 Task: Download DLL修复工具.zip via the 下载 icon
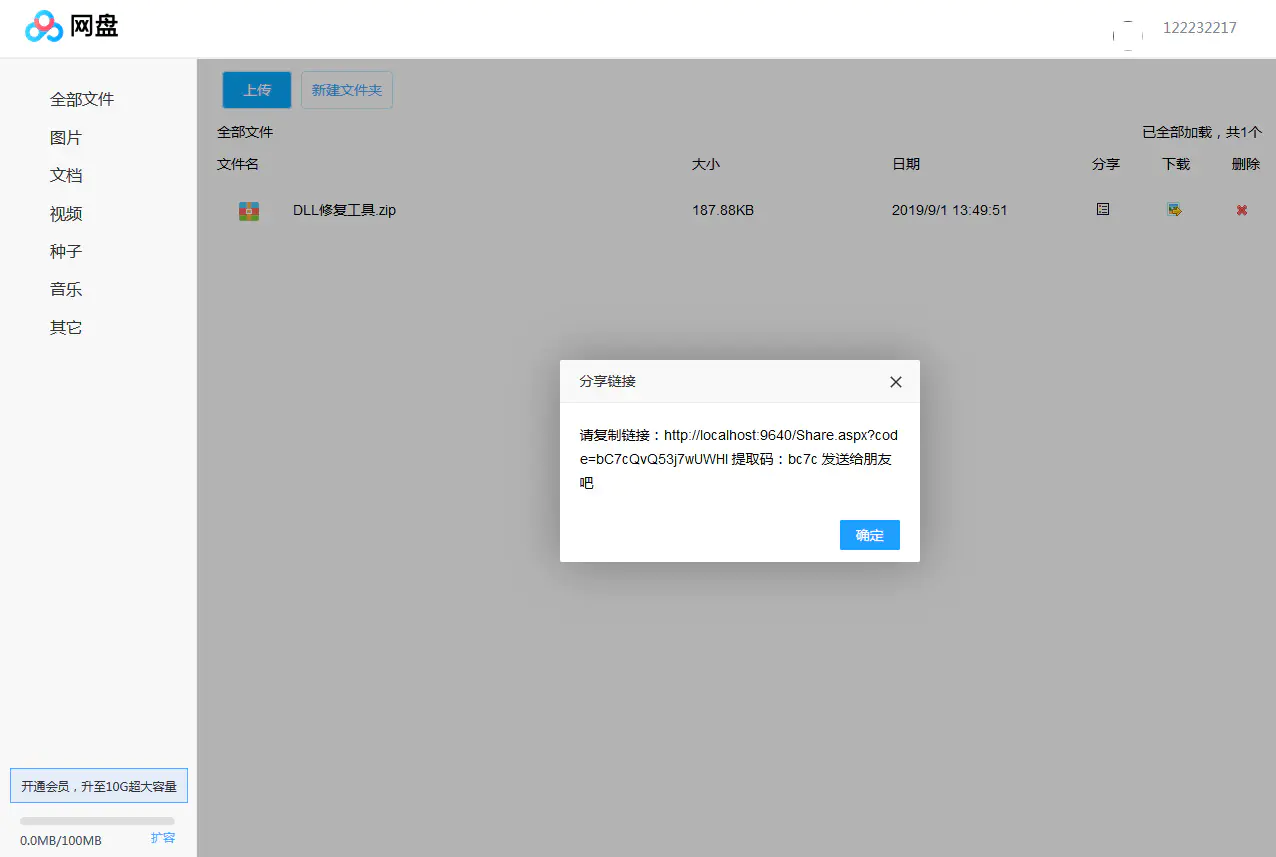1174,209
